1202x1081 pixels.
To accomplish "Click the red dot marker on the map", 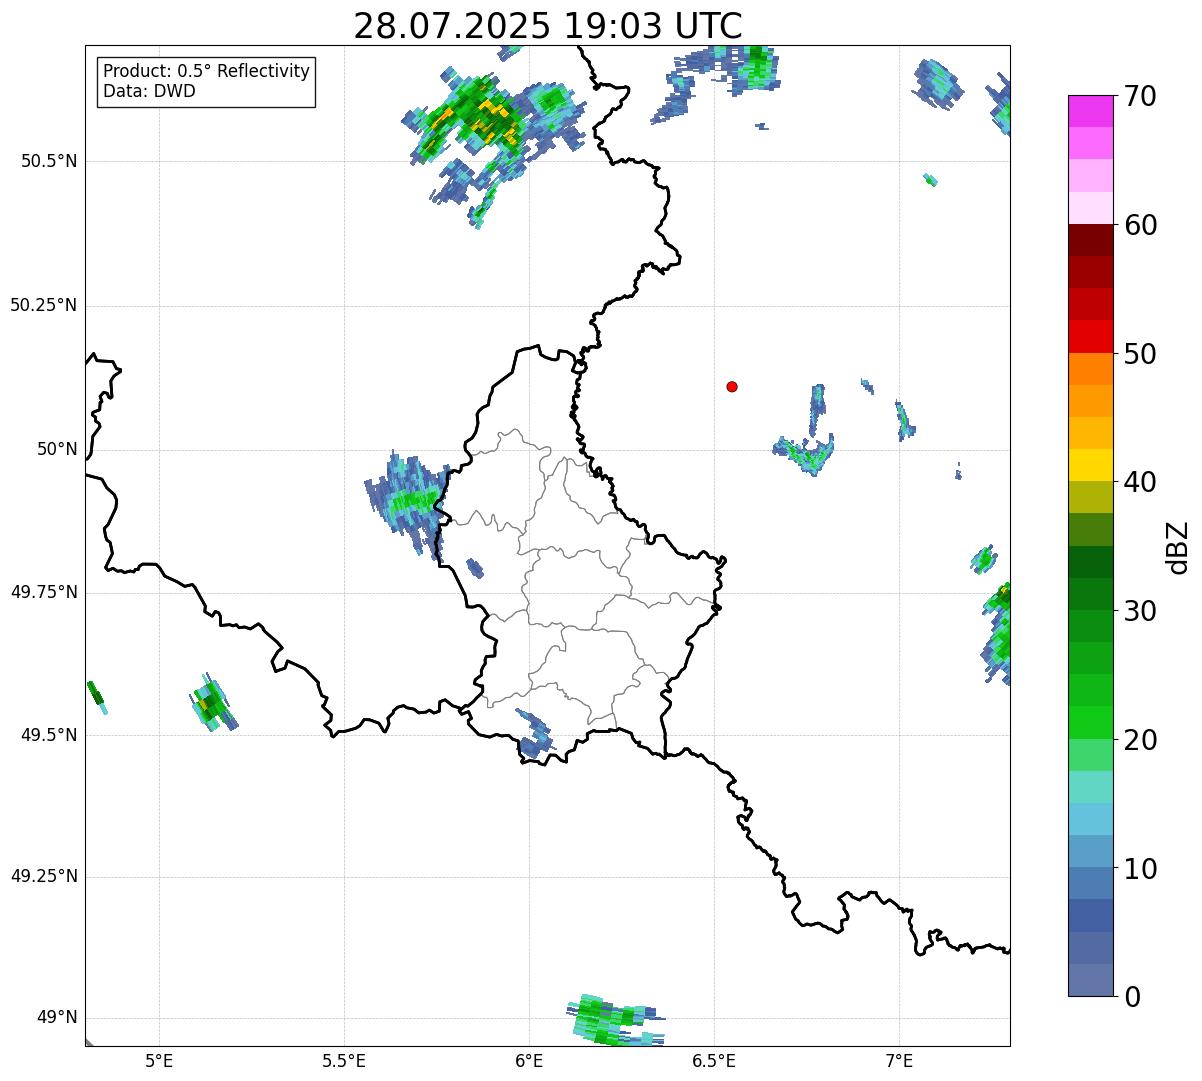I will pos(732,387).
